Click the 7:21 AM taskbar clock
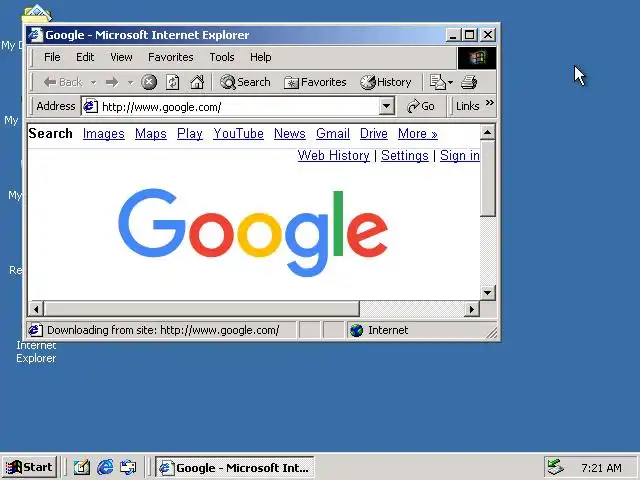Screen dimensions: 640x480 [601, 468]
